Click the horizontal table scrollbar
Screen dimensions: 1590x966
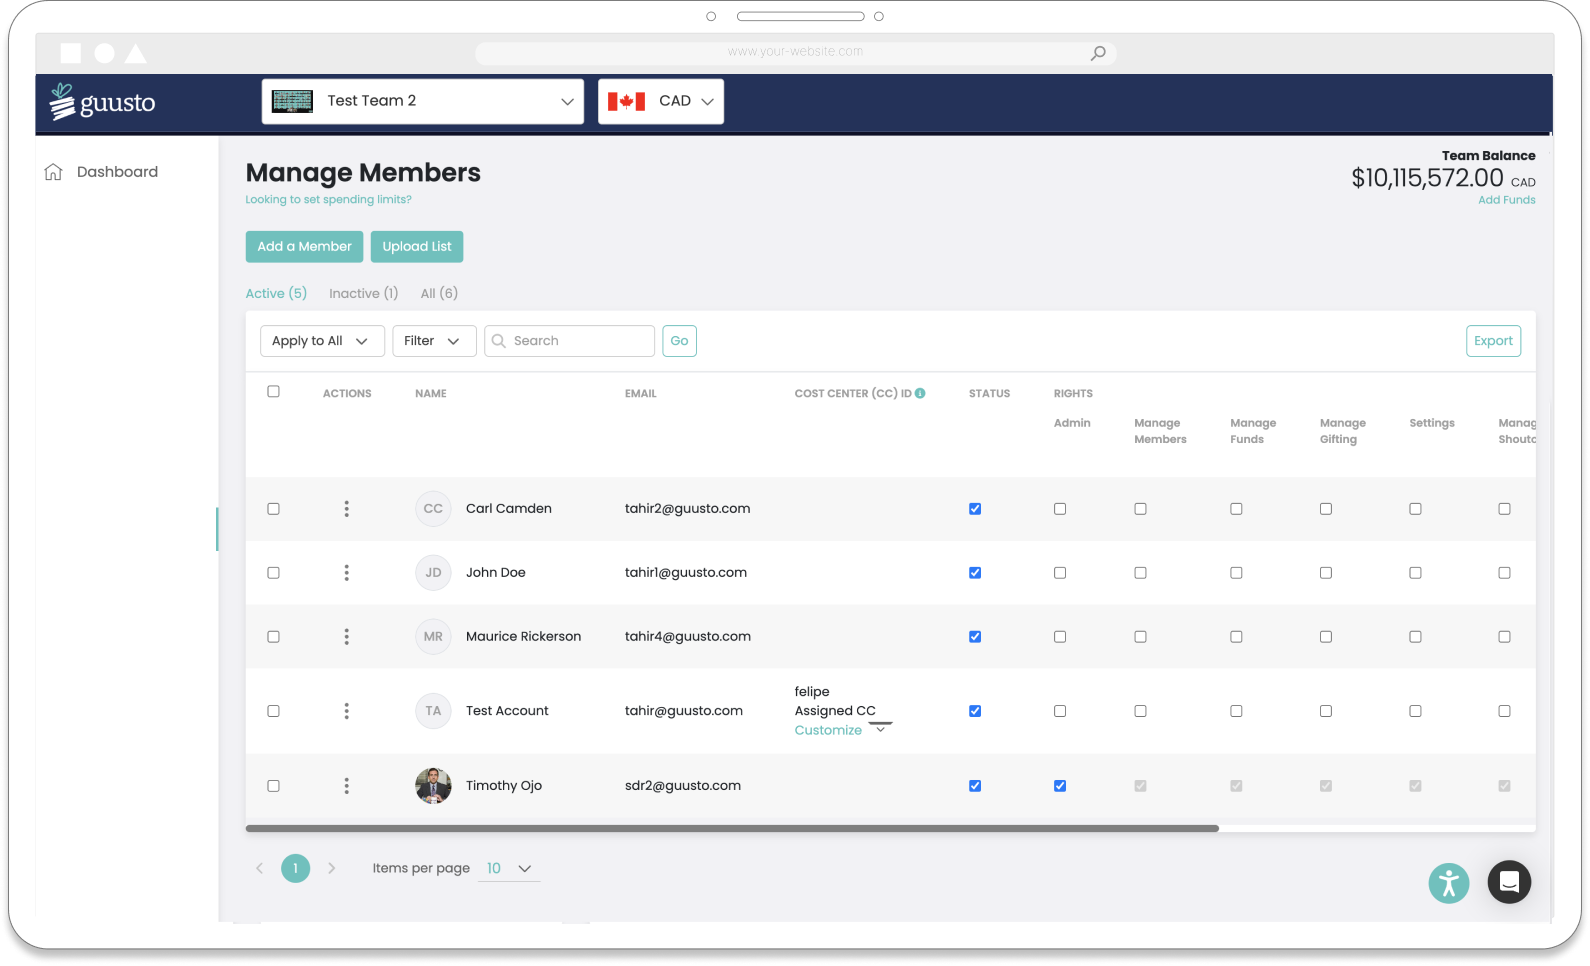[732, 829]
